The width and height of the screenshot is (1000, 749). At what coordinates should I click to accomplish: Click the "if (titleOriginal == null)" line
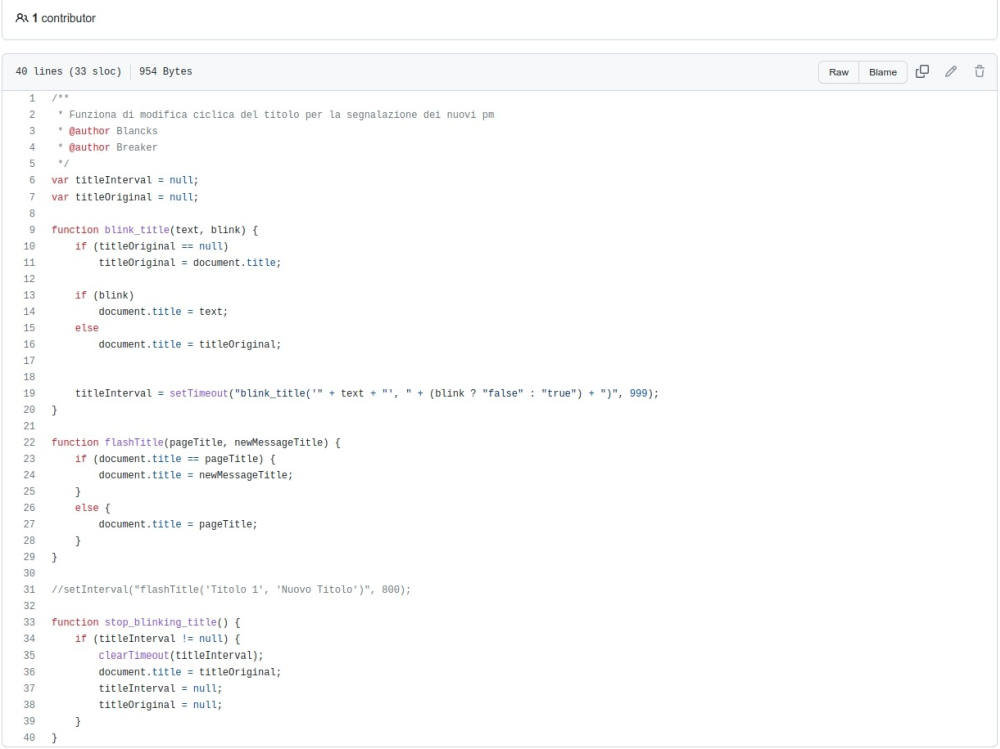(152, 246)
